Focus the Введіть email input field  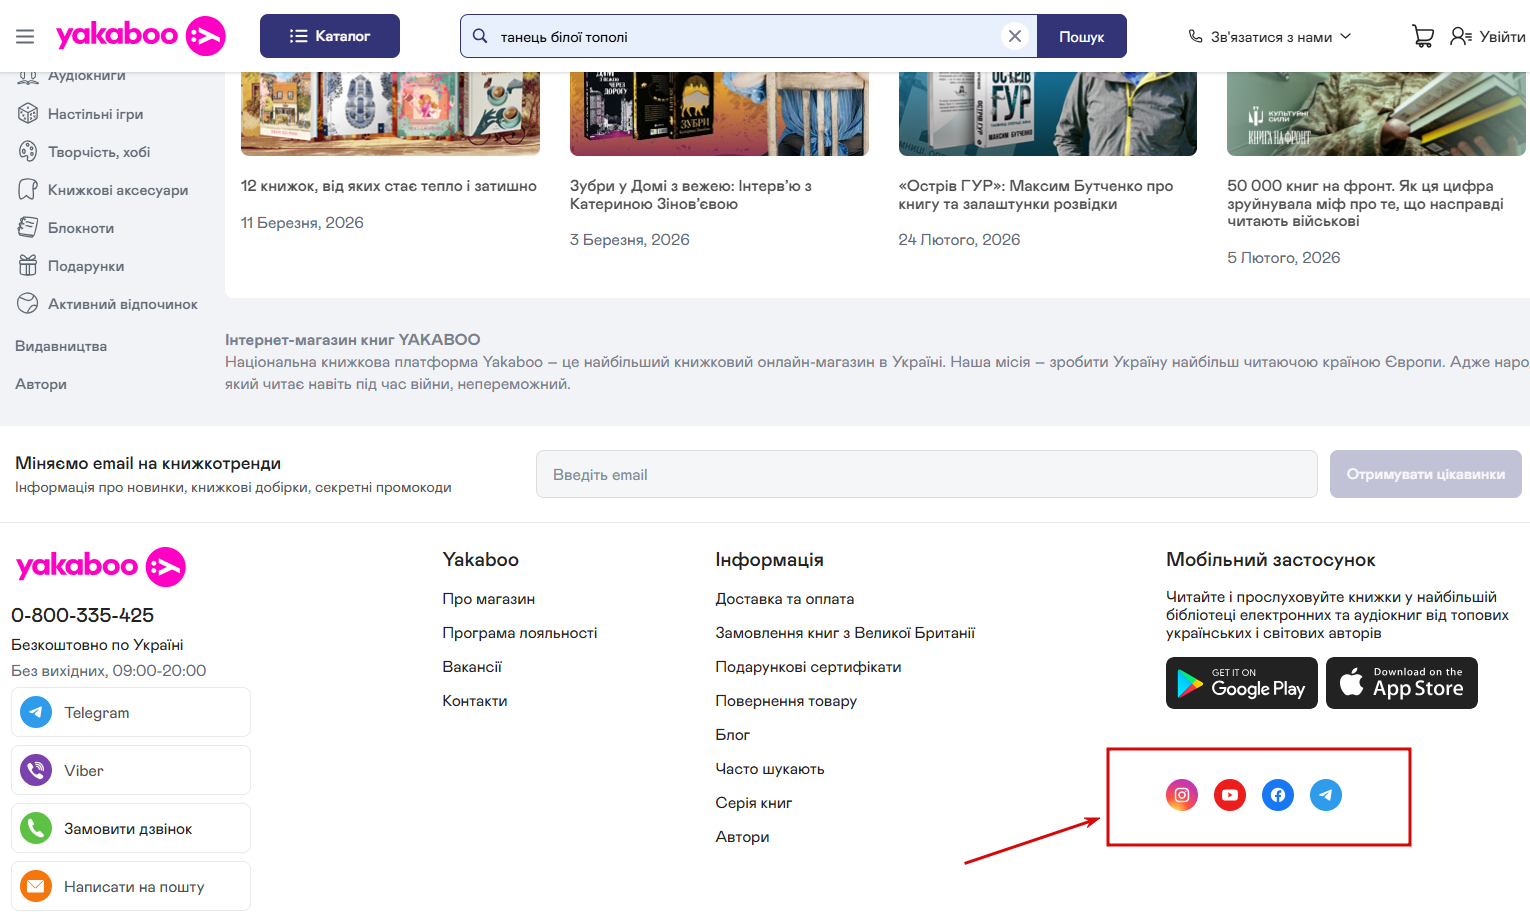927,474
